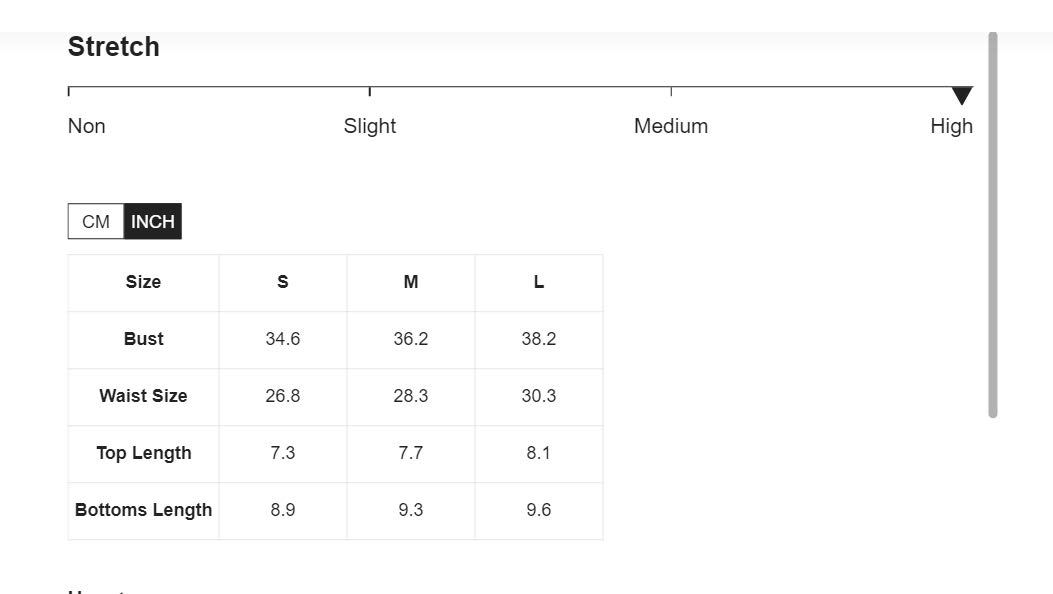
Task: Click the Medium stretch label
Action: (671, 126)
